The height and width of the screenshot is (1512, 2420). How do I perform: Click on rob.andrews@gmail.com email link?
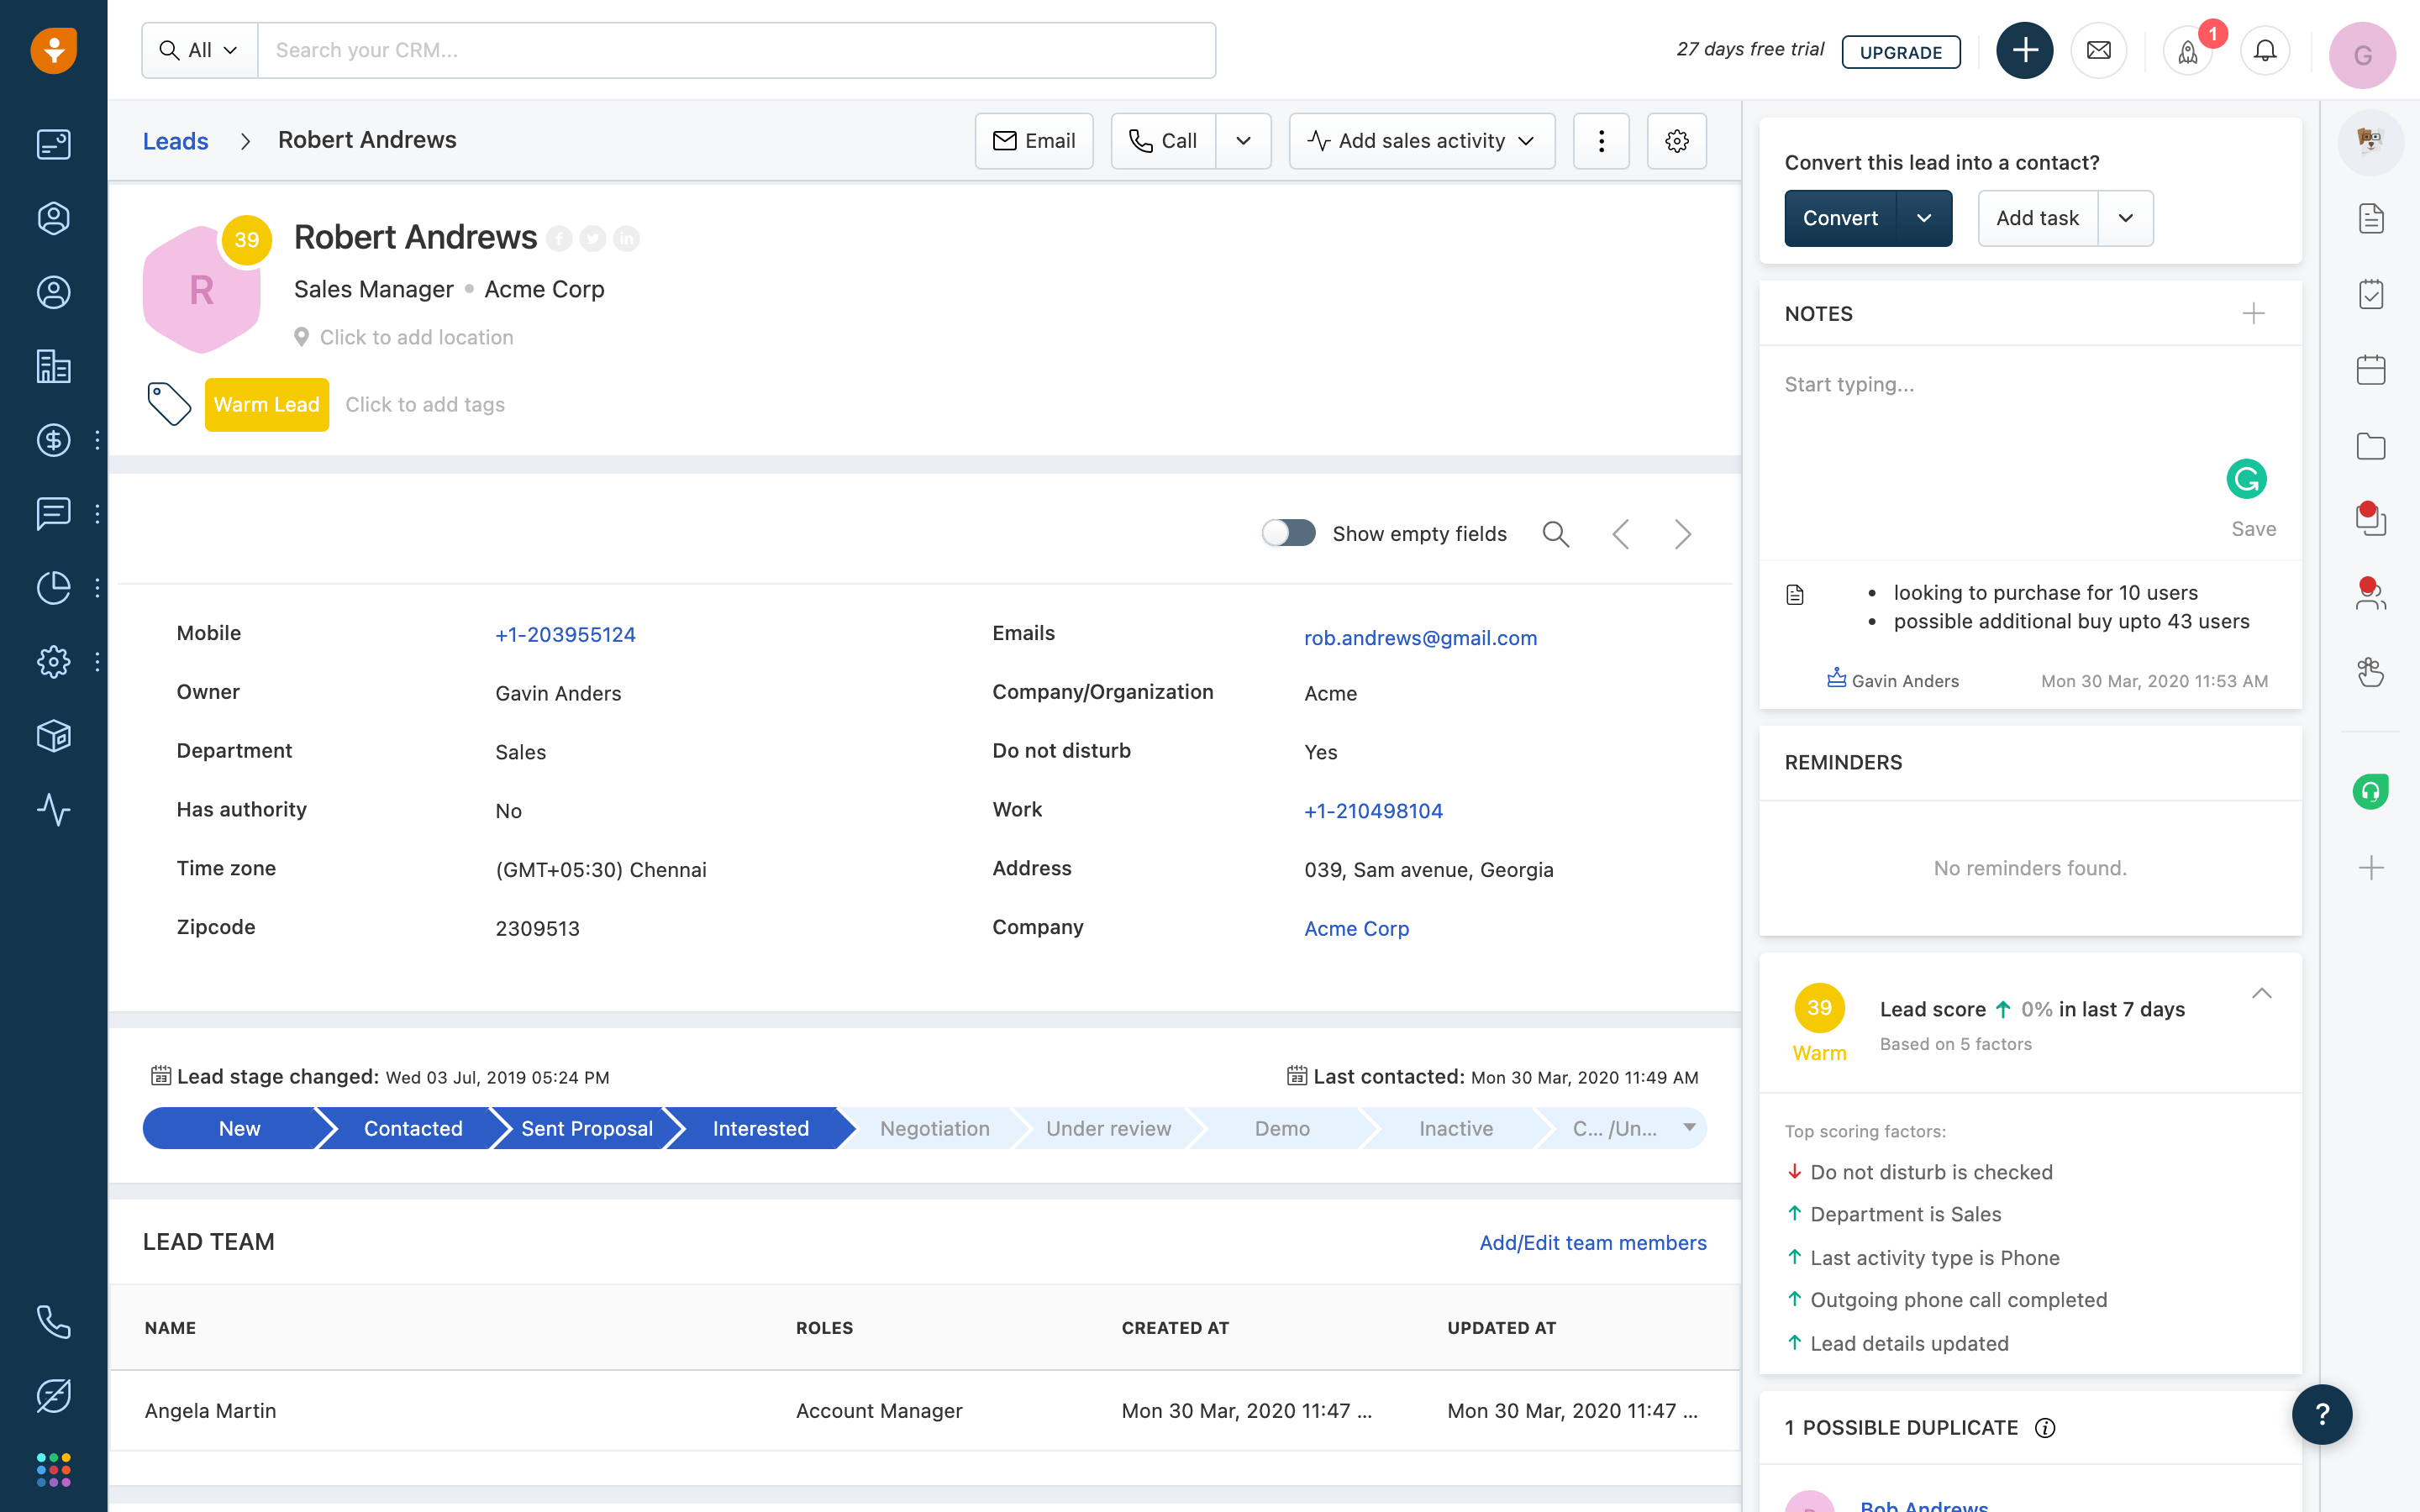(x=1420, y=638)
